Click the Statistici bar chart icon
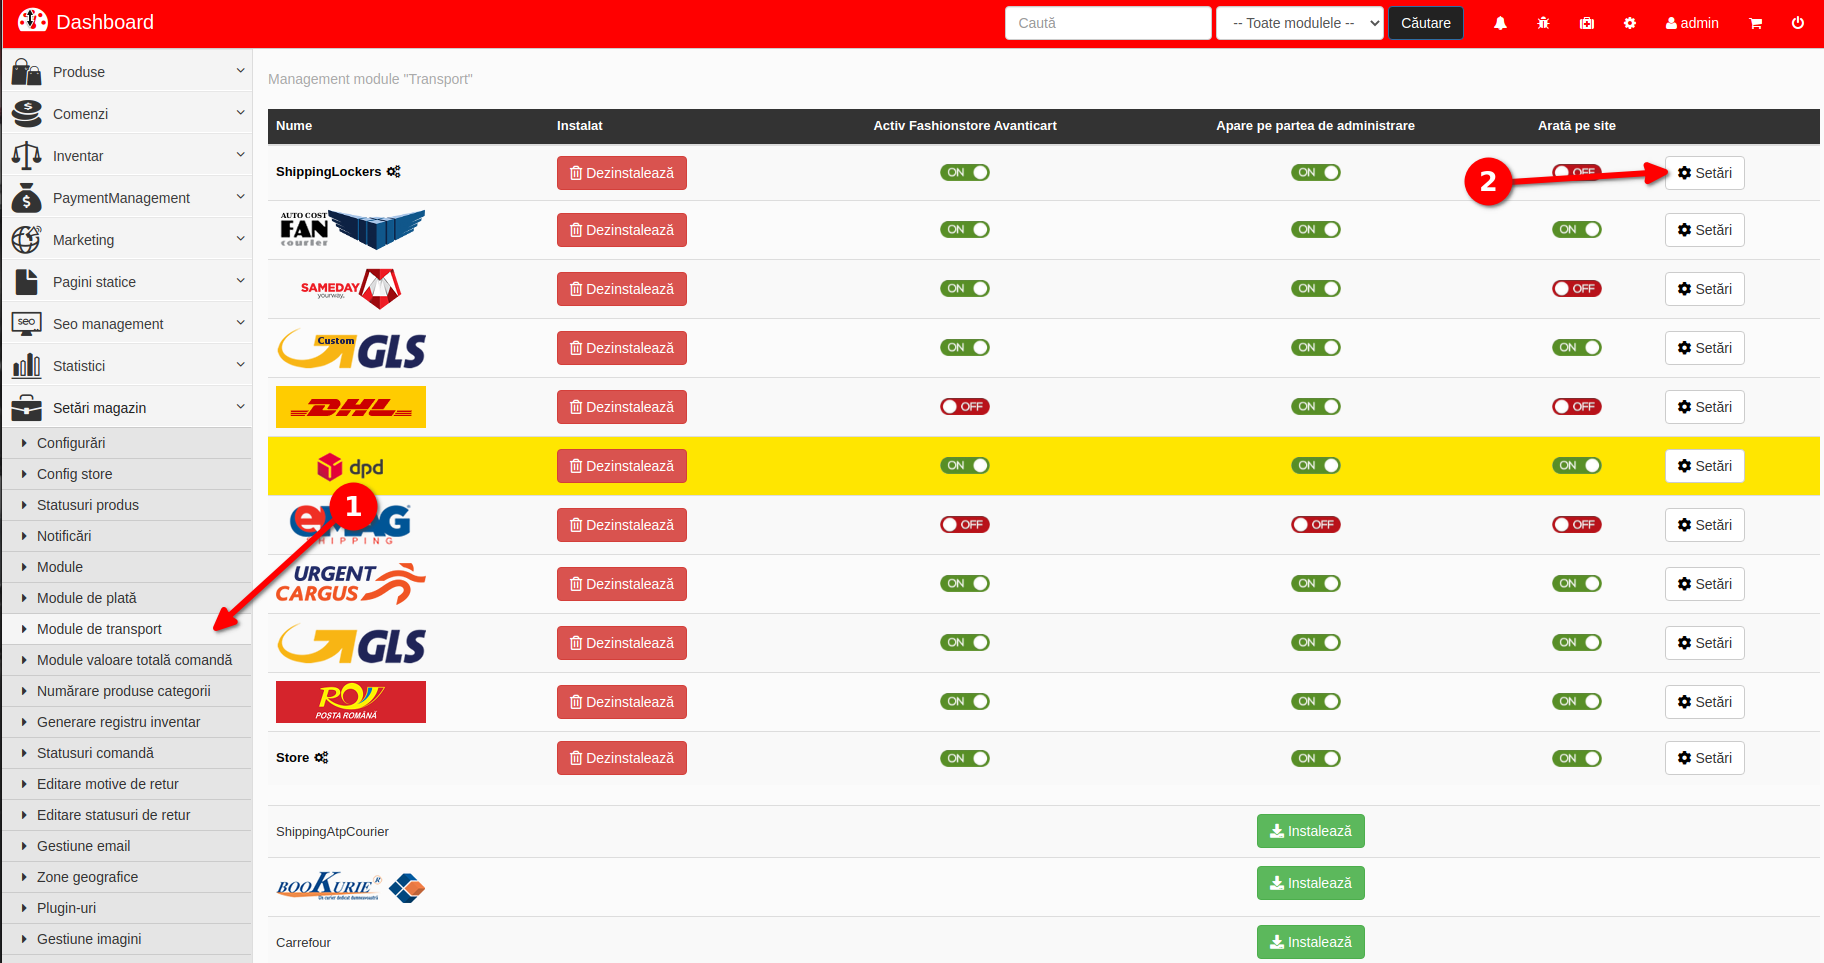The height and width of the screenshot is (963, 1824). 26,366
